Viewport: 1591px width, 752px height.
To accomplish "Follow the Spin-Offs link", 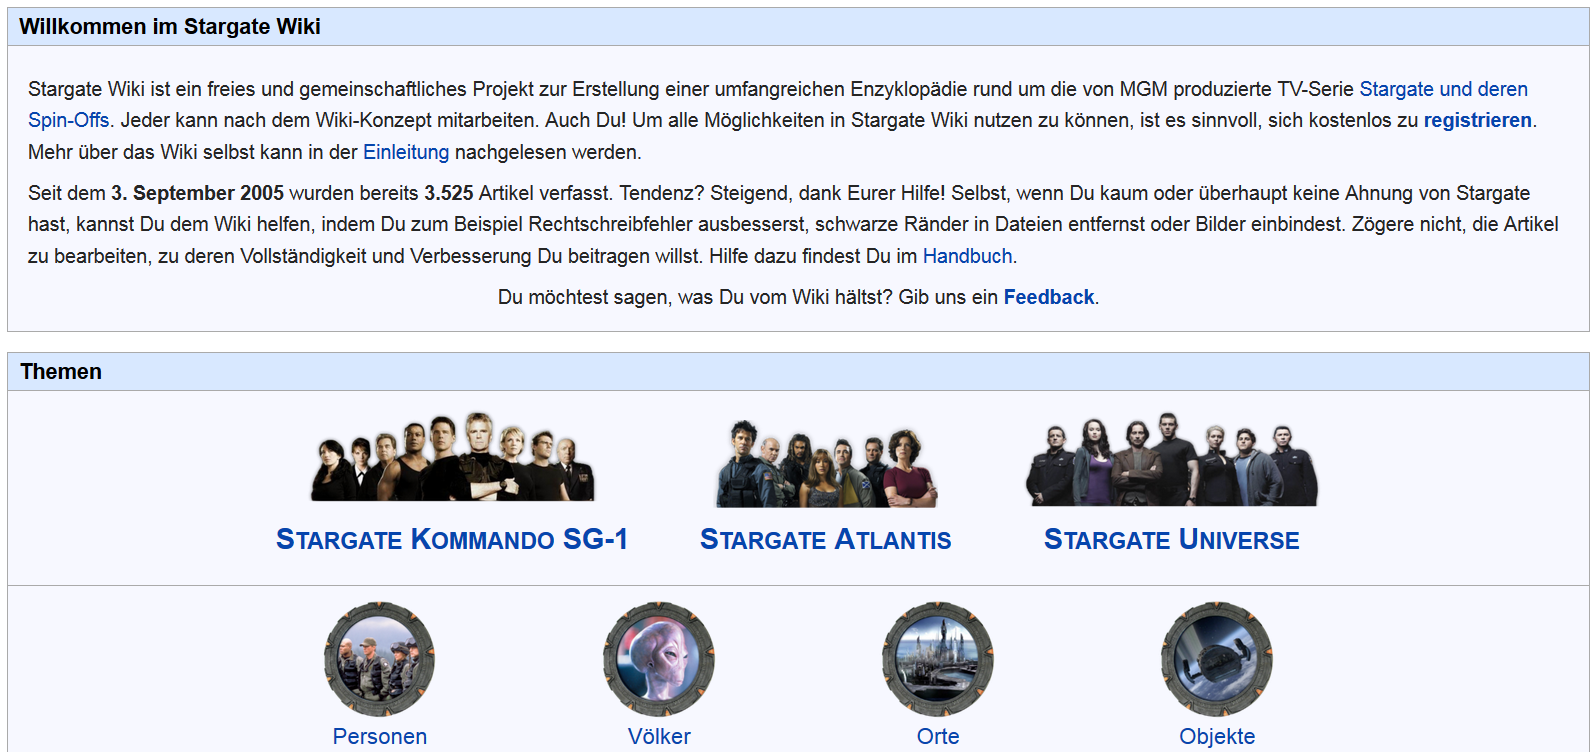I will (x=68, y=121).
